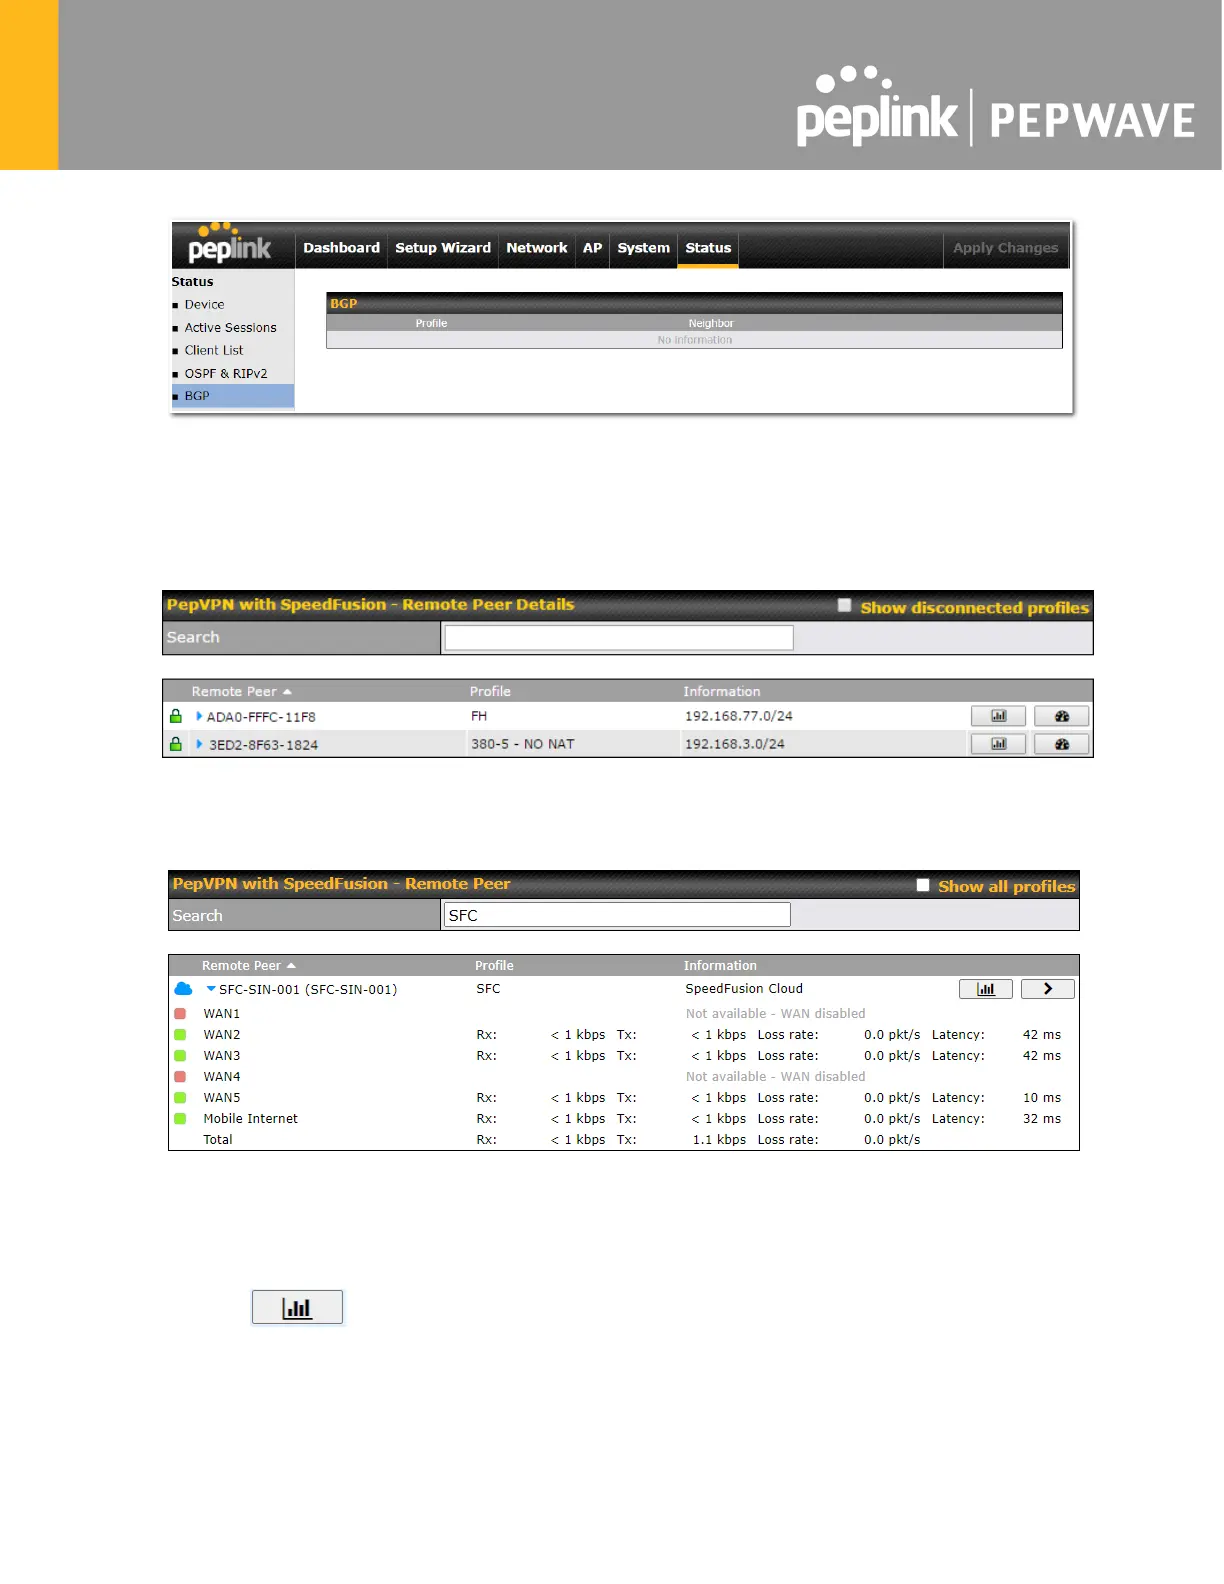This screenshot has height=1584, width=1224.
Task: Open the Network tab
Action: [x=537, y=248]
